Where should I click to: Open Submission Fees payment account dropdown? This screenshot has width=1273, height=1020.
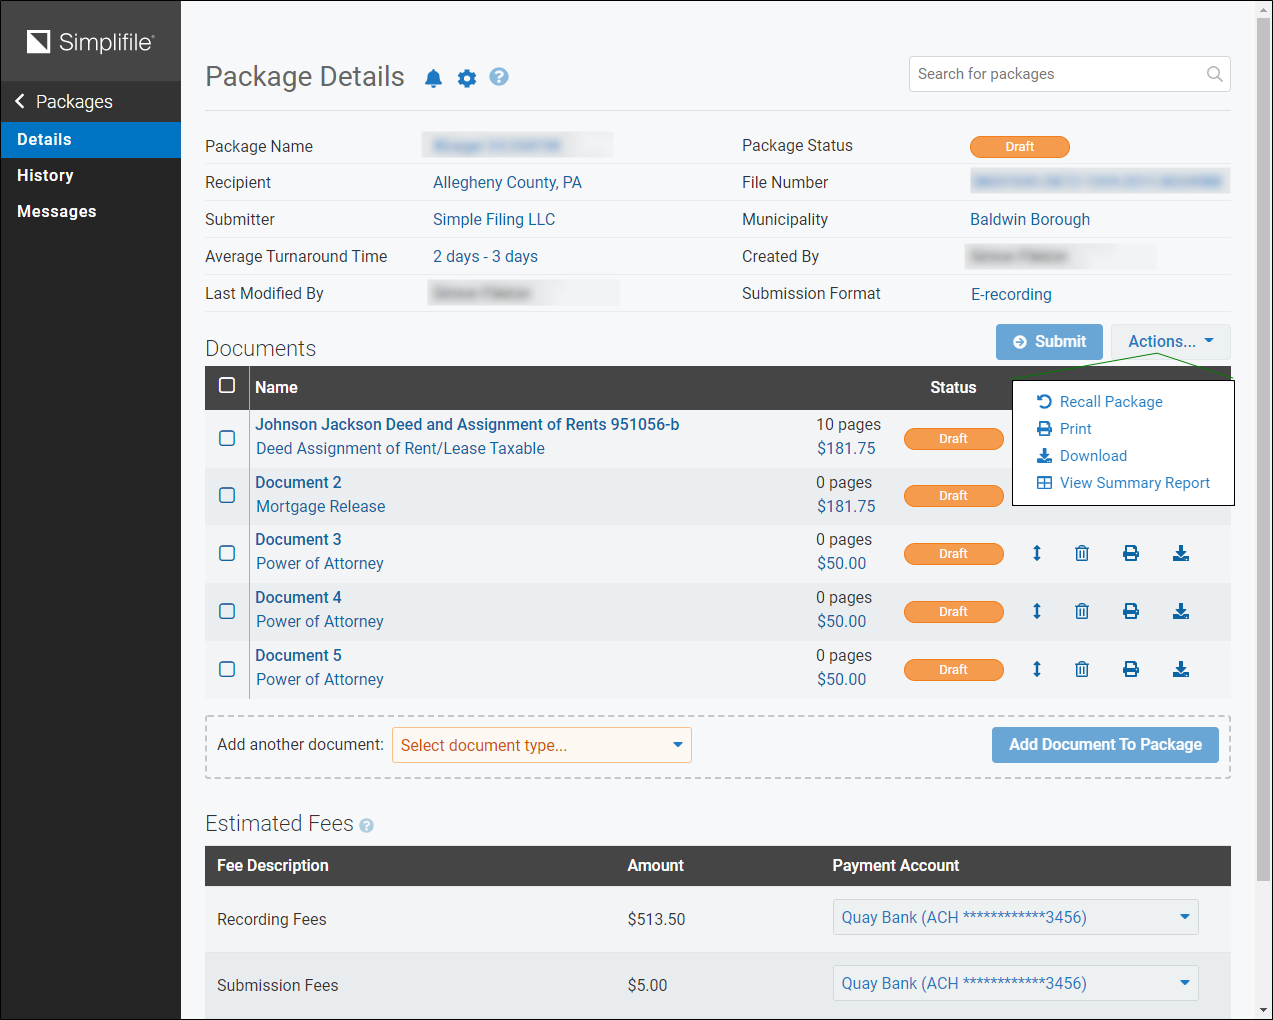click(x=1015, y=983)
